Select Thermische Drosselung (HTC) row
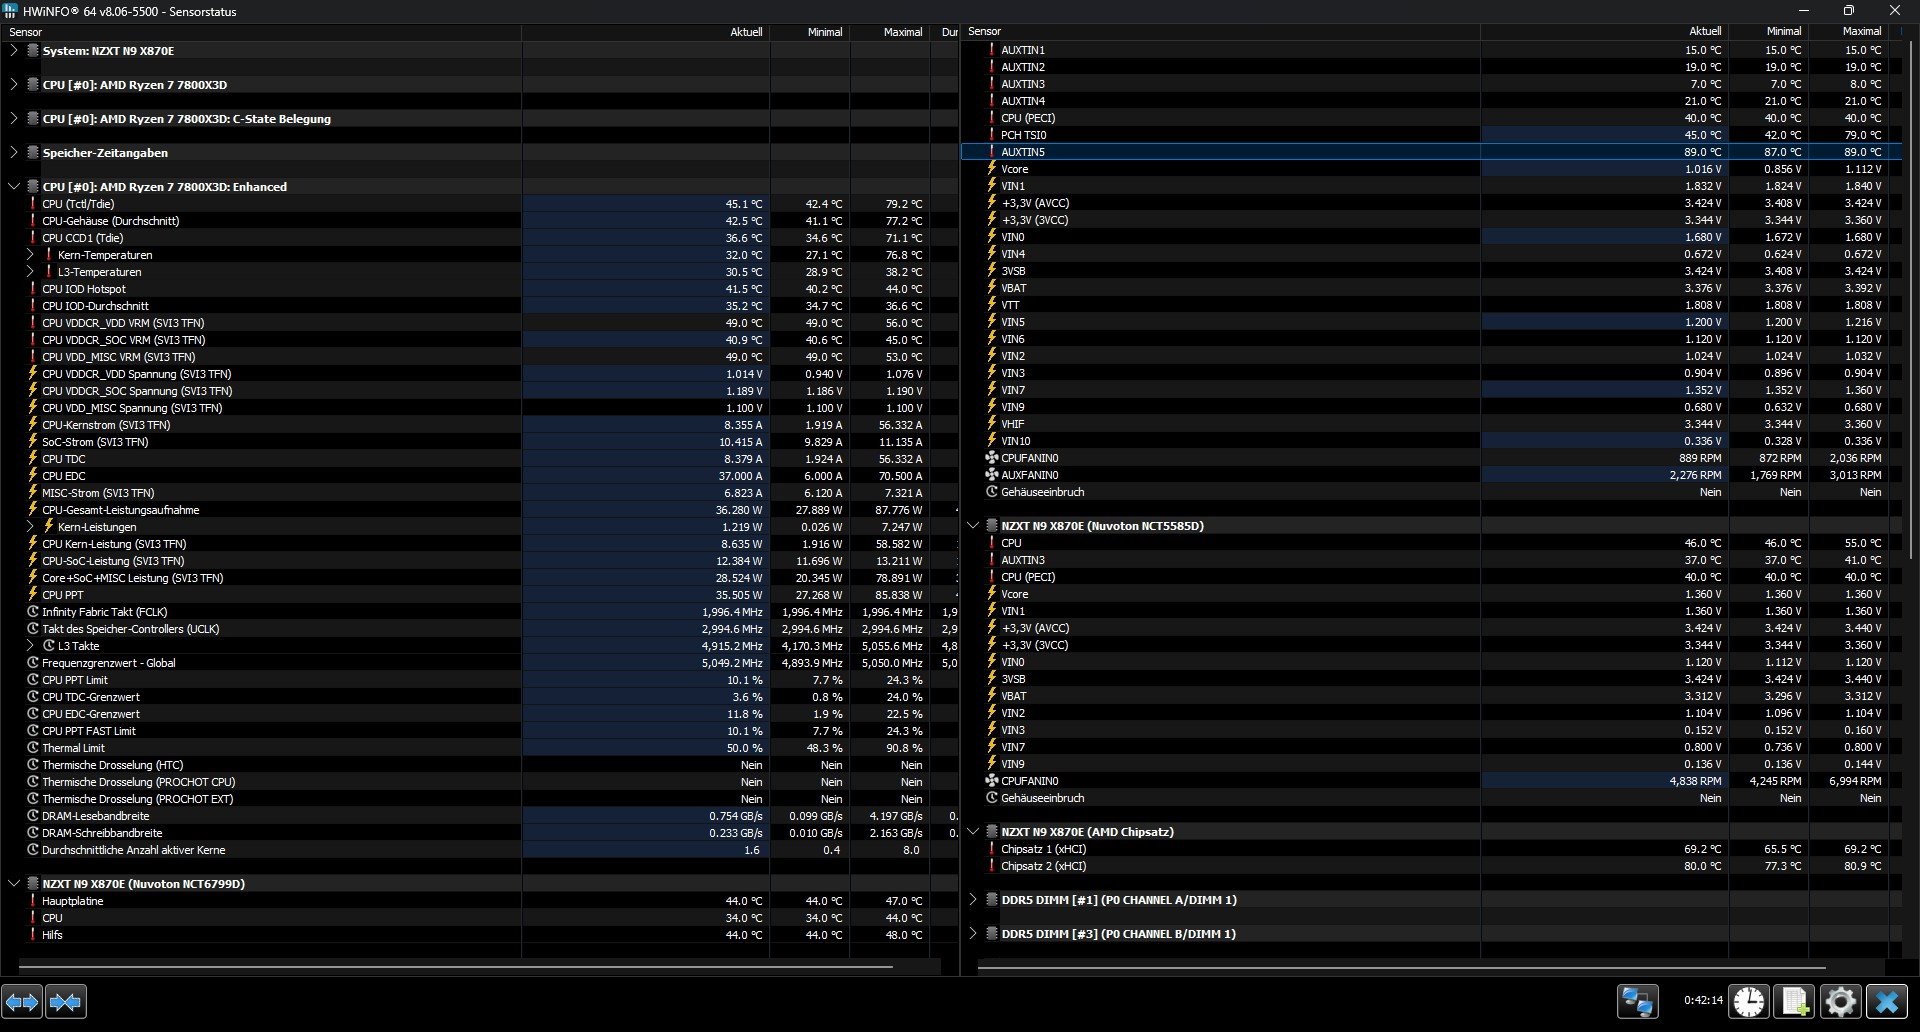This screenshot has width=1920, height=1032. pyautogui.click(x=480, y=765)
